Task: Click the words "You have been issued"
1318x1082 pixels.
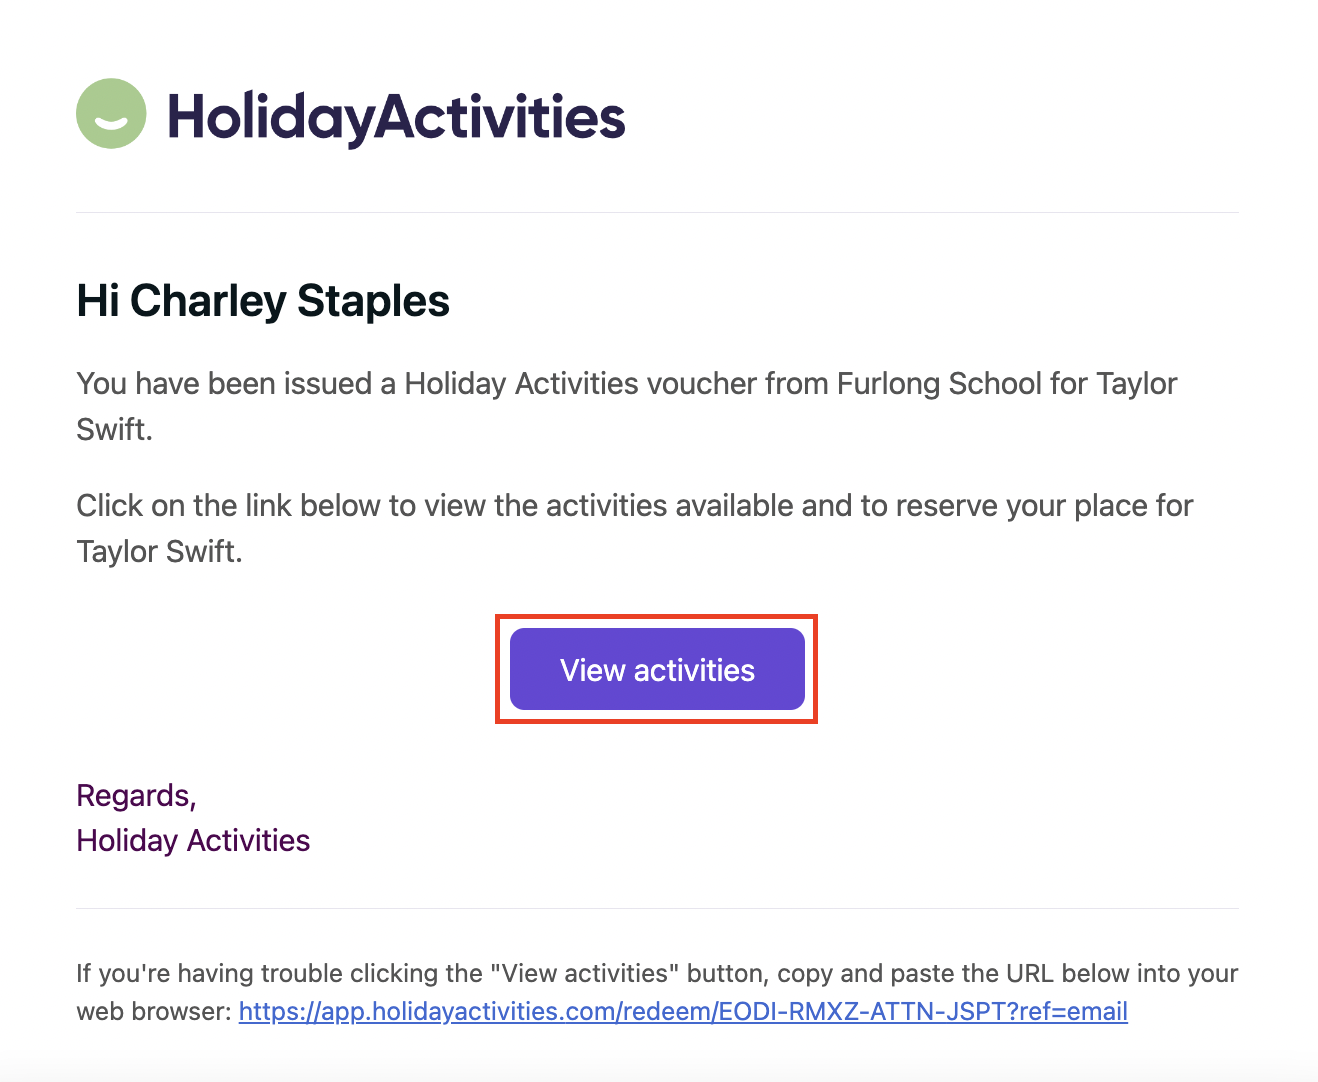Action: click(224, 384)
